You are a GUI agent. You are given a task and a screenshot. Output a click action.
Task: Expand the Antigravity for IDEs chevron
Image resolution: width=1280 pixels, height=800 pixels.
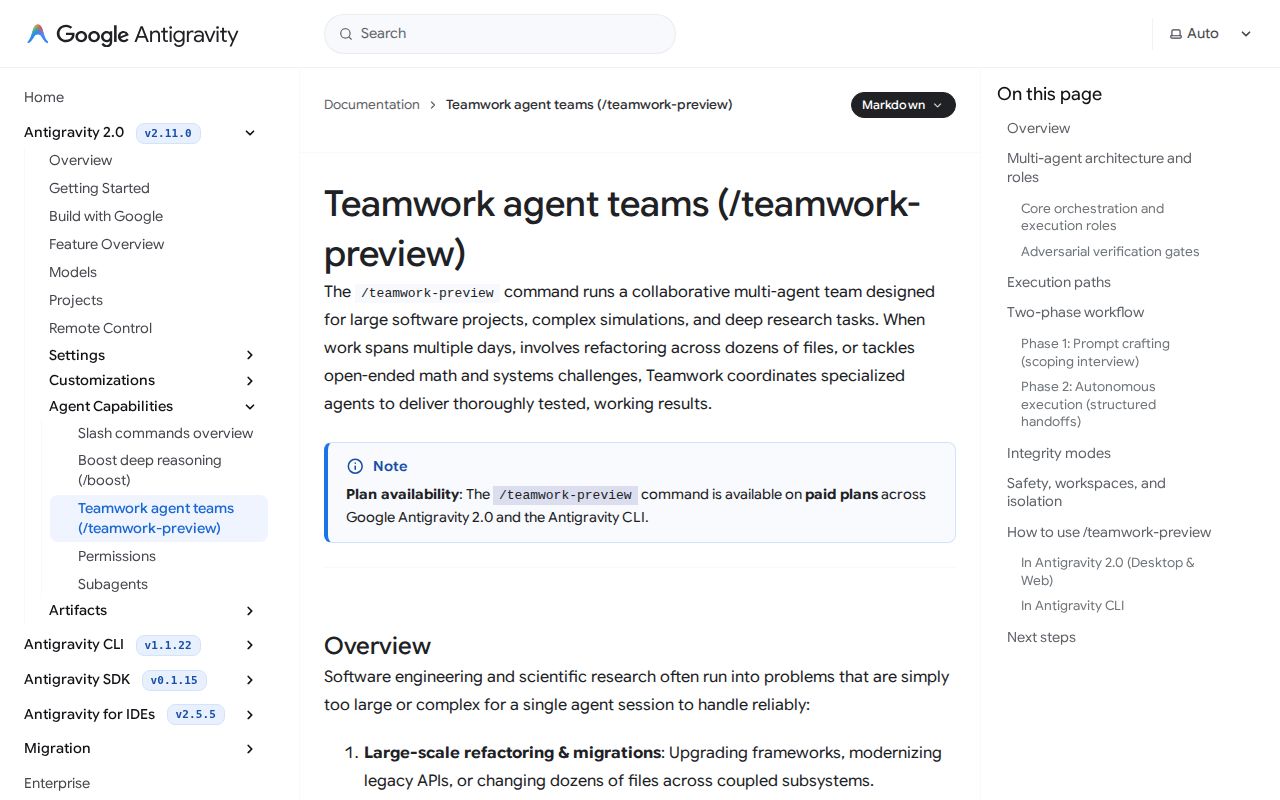click(x=250, y=715)
